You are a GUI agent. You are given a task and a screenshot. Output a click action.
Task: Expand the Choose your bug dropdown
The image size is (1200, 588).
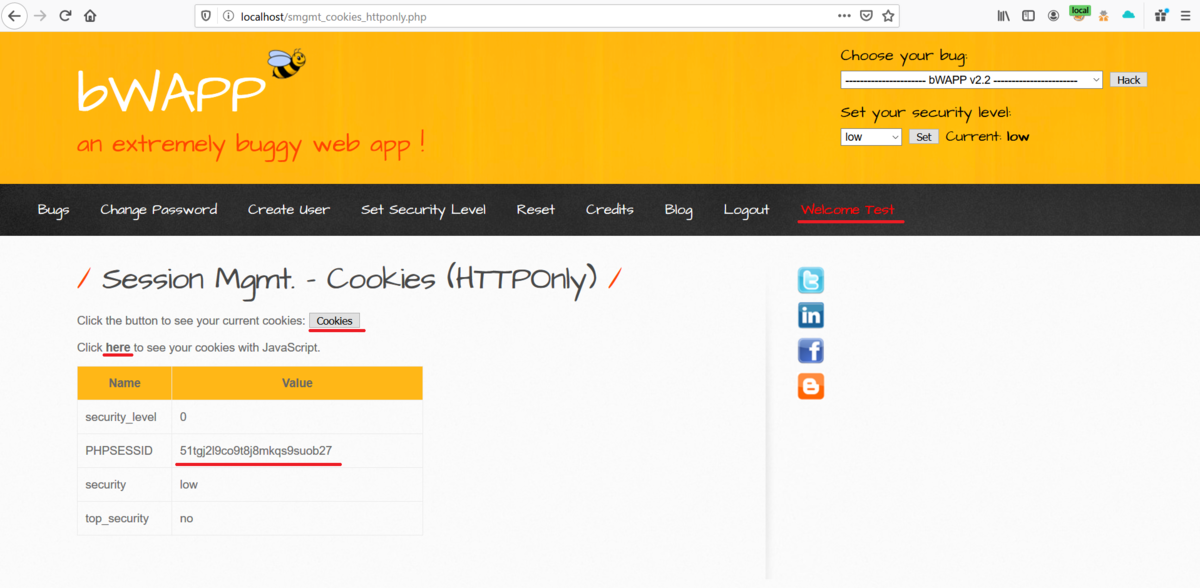point(971,80)
